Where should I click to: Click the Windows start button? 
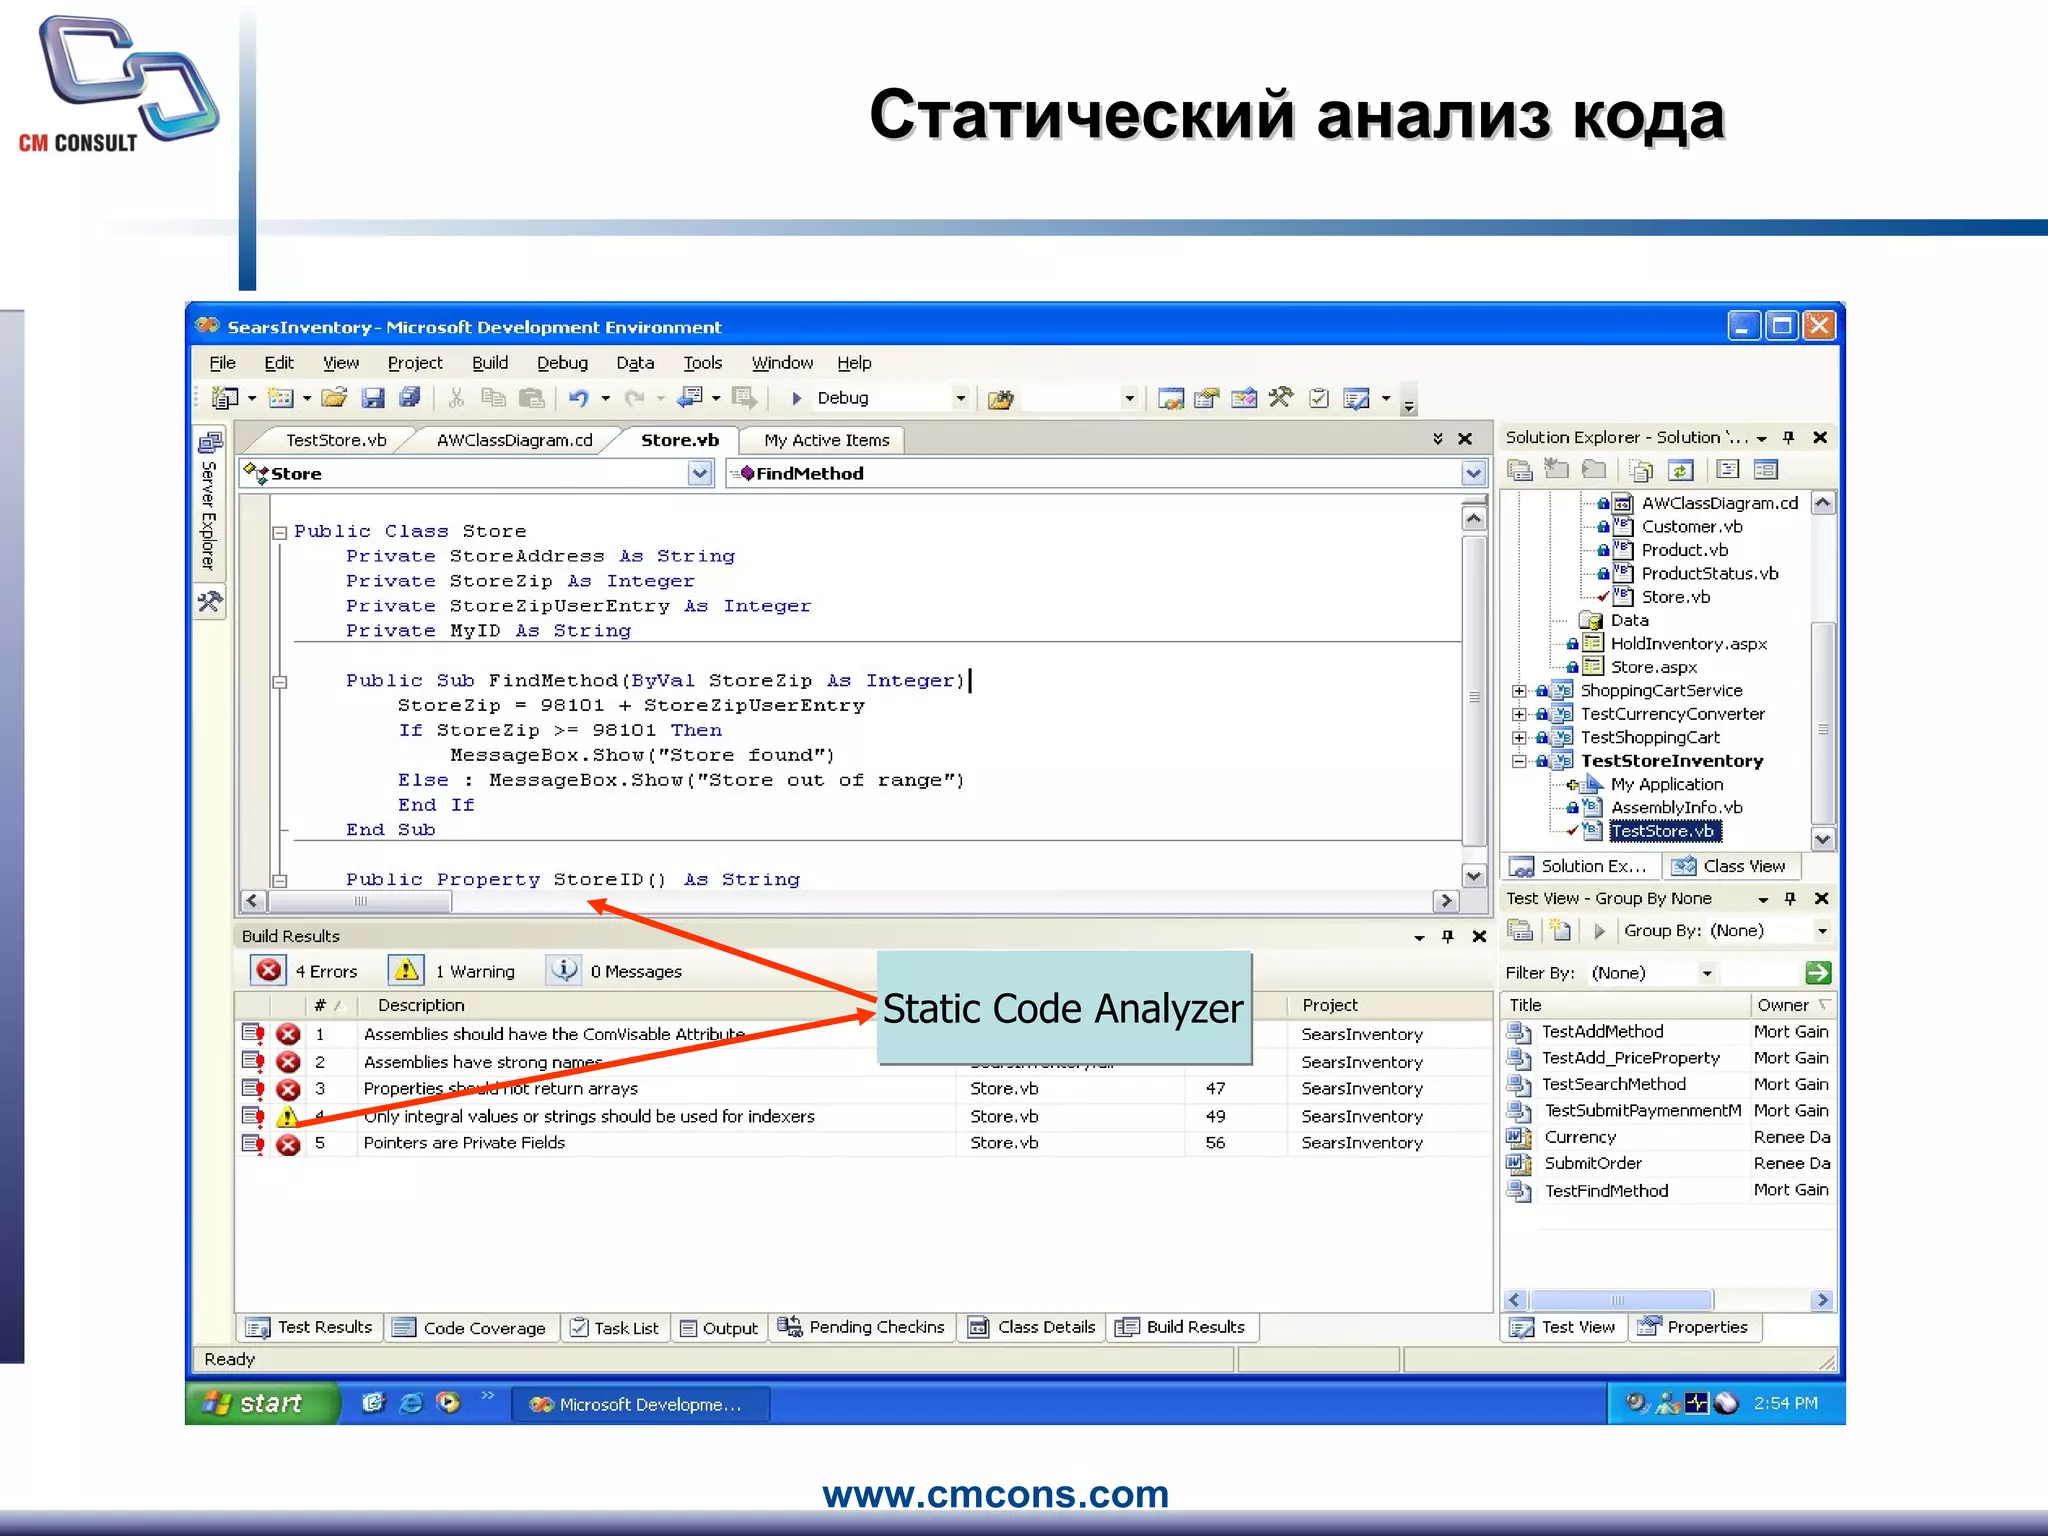coord(261,1403)
